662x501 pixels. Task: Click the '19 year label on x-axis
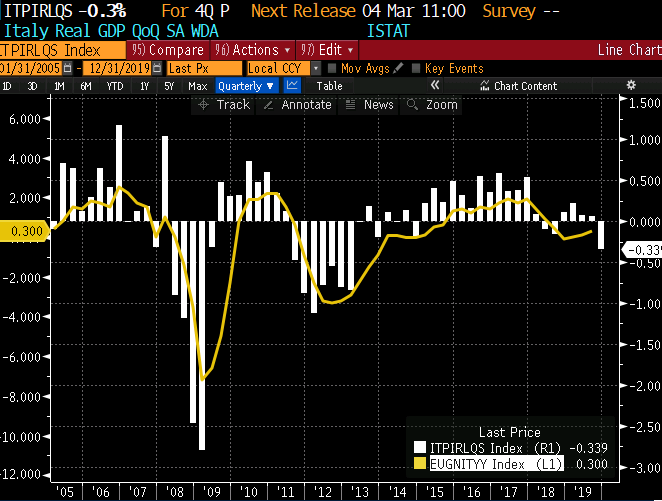(x=583, y=492)
